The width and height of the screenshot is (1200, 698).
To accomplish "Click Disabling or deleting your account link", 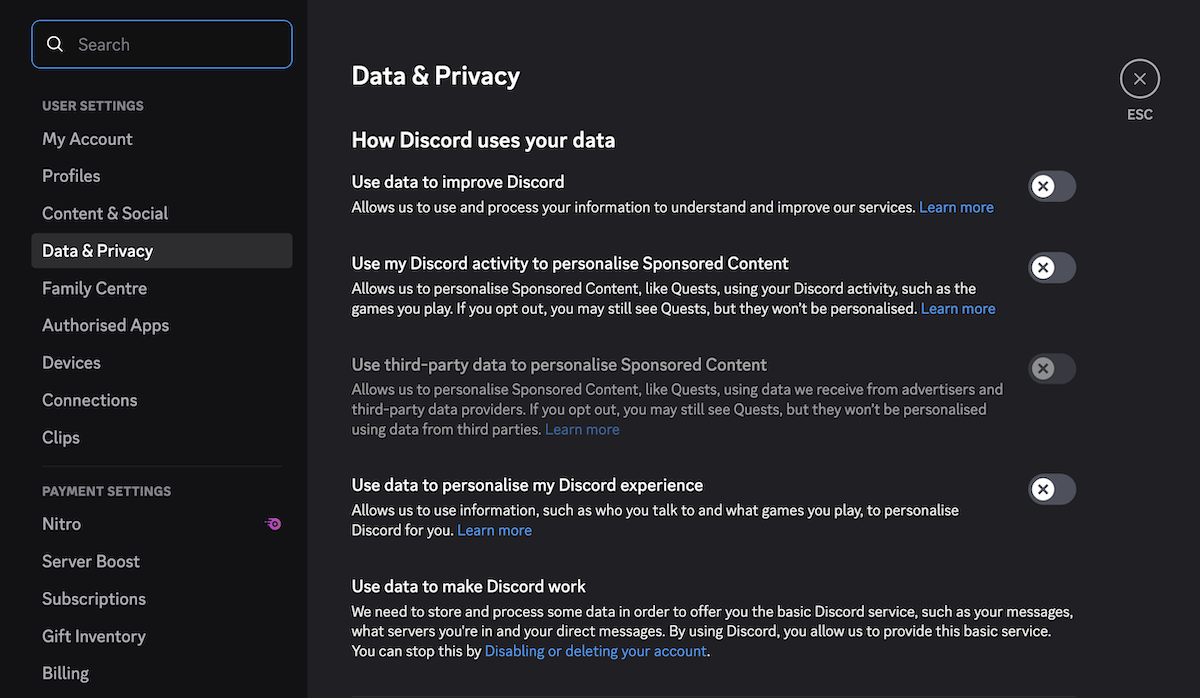I will pos(595,650).
